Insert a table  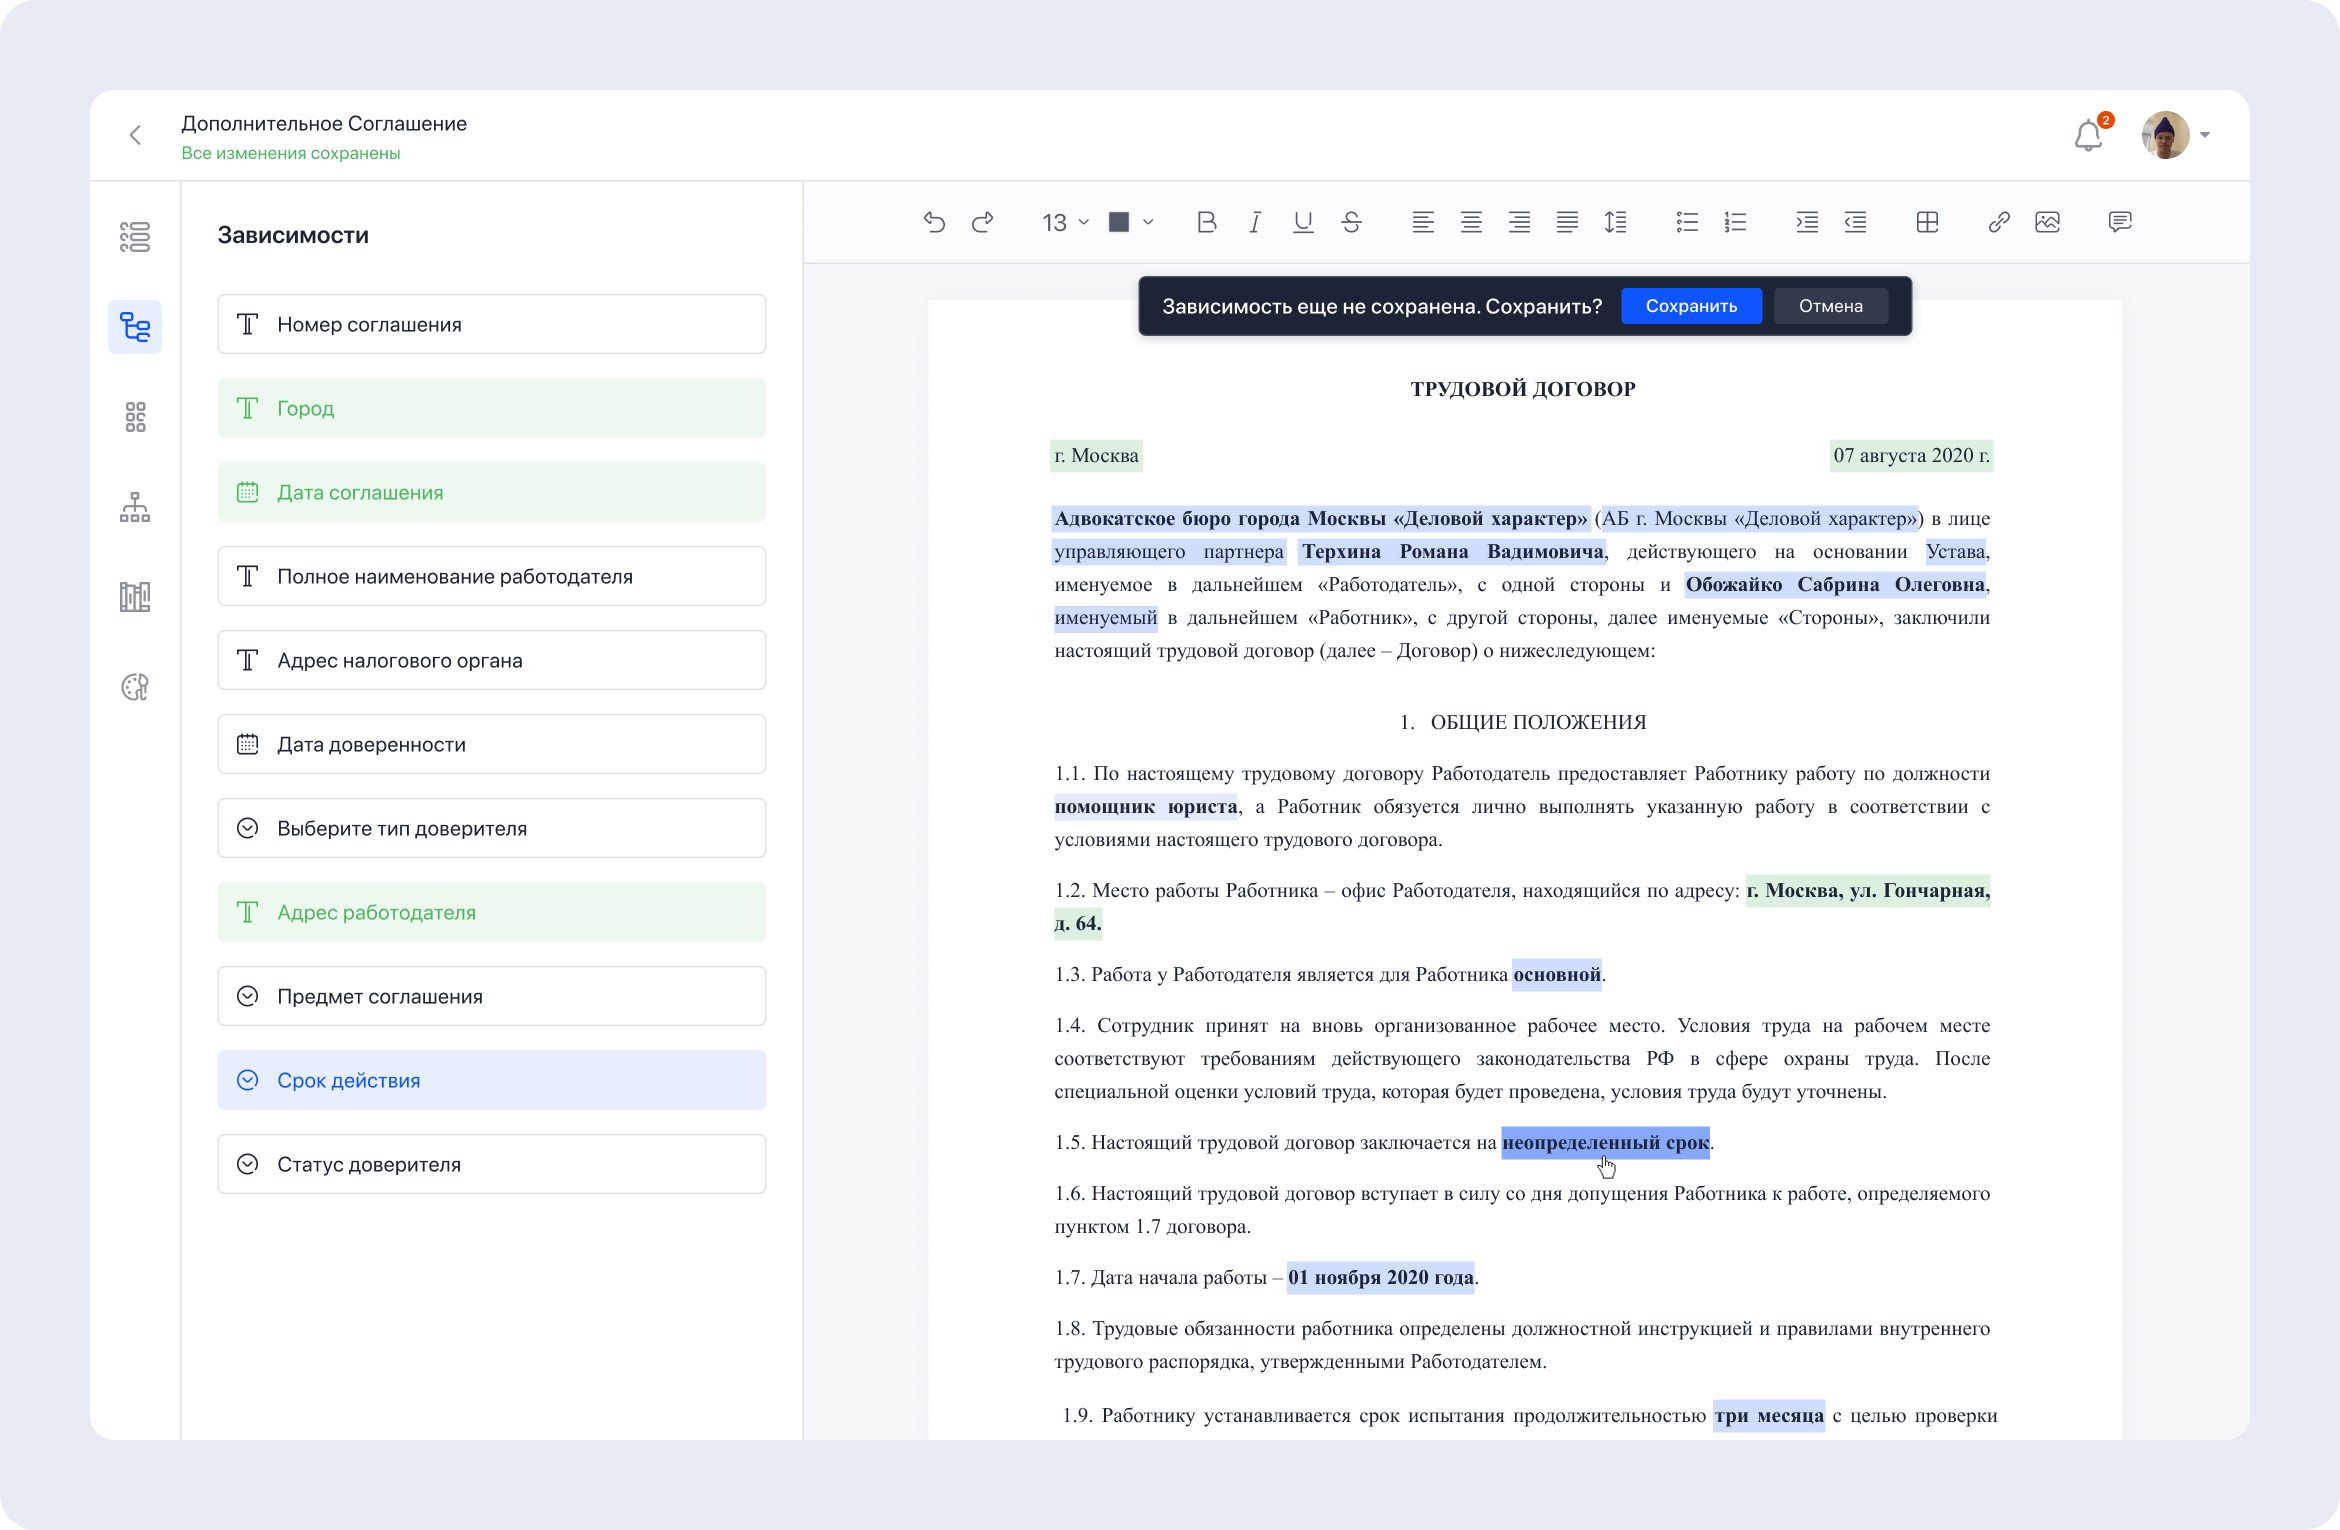(1927, 222)
